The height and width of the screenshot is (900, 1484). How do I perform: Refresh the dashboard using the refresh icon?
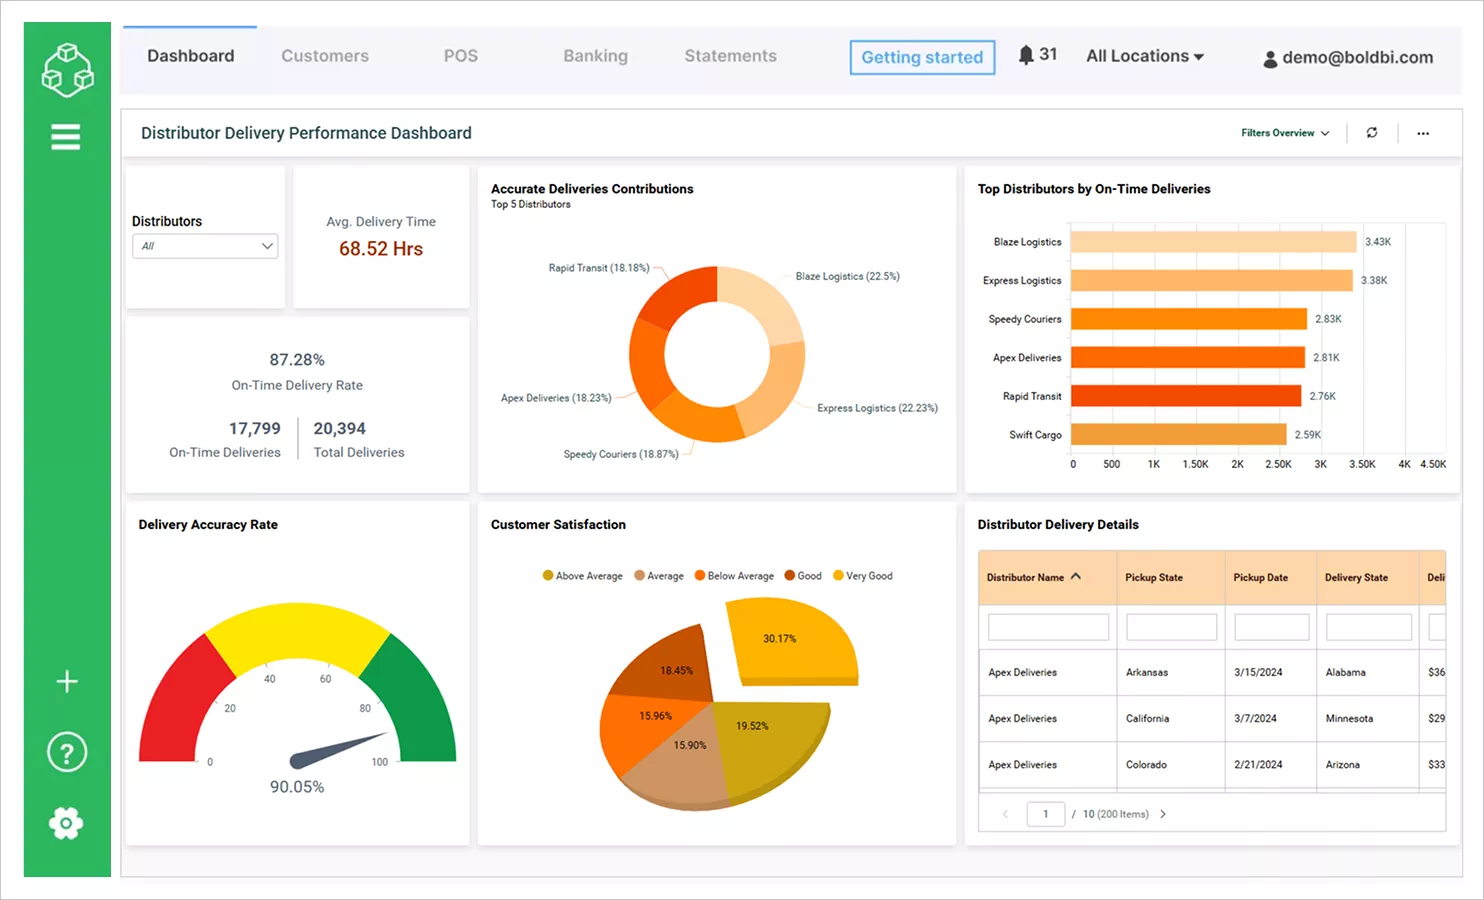1371,132
